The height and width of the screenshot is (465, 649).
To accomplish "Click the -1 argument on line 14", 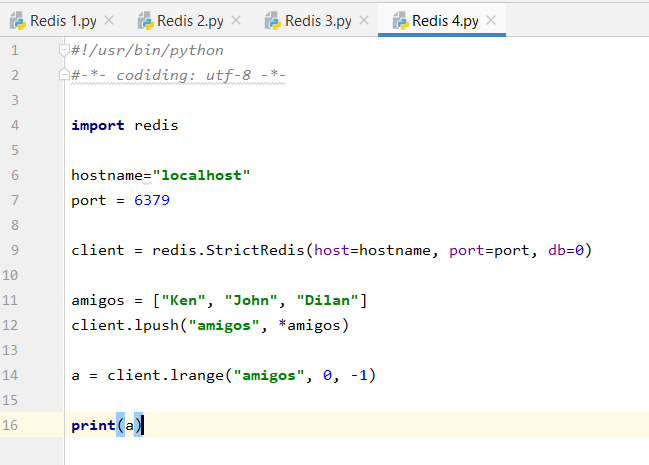I will 358,376.
